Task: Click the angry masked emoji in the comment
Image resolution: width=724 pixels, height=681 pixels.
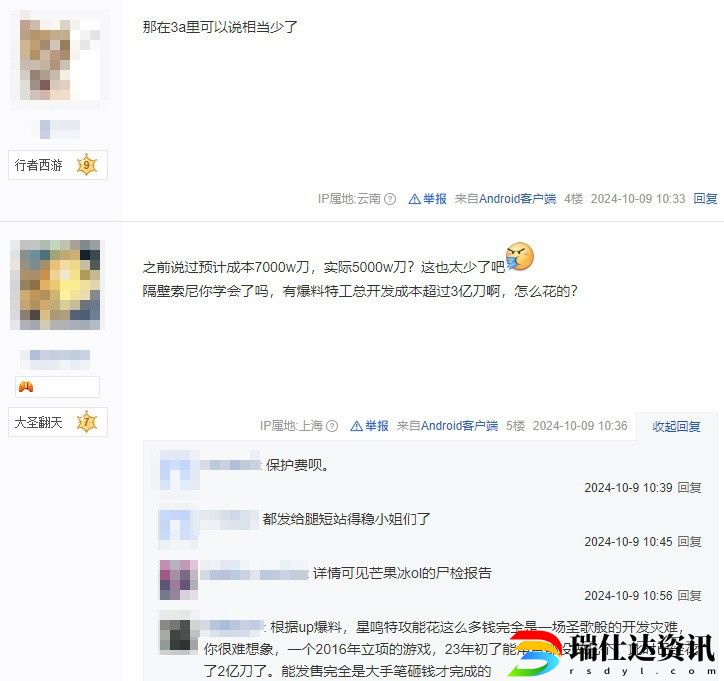Action: pyautogui.click(x=520, y=256)
